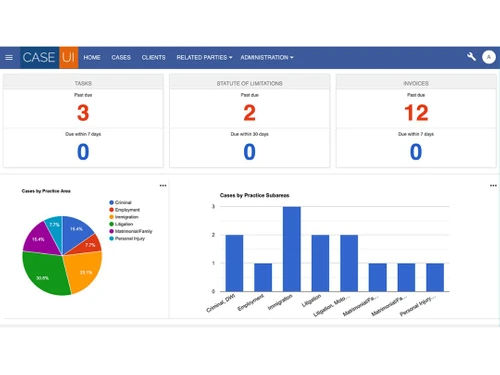The height and width of the screenshot is (375, 500).
Task: Open the wrench settings icon
Action: 471,57
